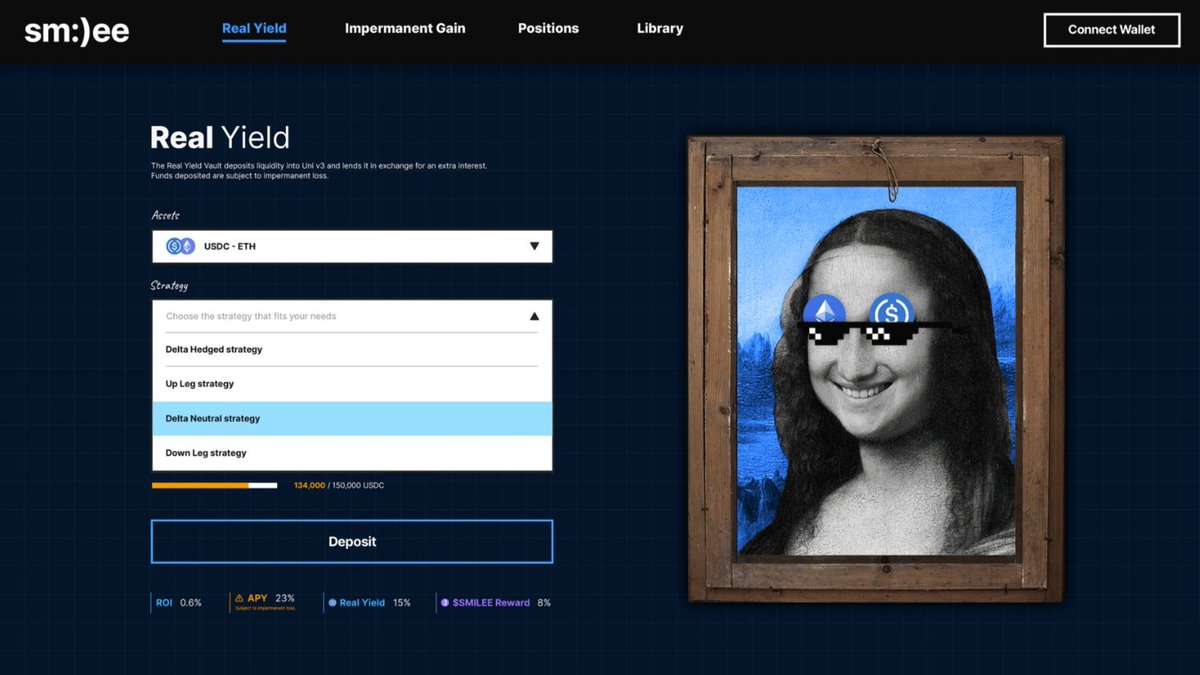Viewport: 1200px width, 675px height.
Task: Click the framed Mona Lisa artwork
Action: (x=876, y=369)
